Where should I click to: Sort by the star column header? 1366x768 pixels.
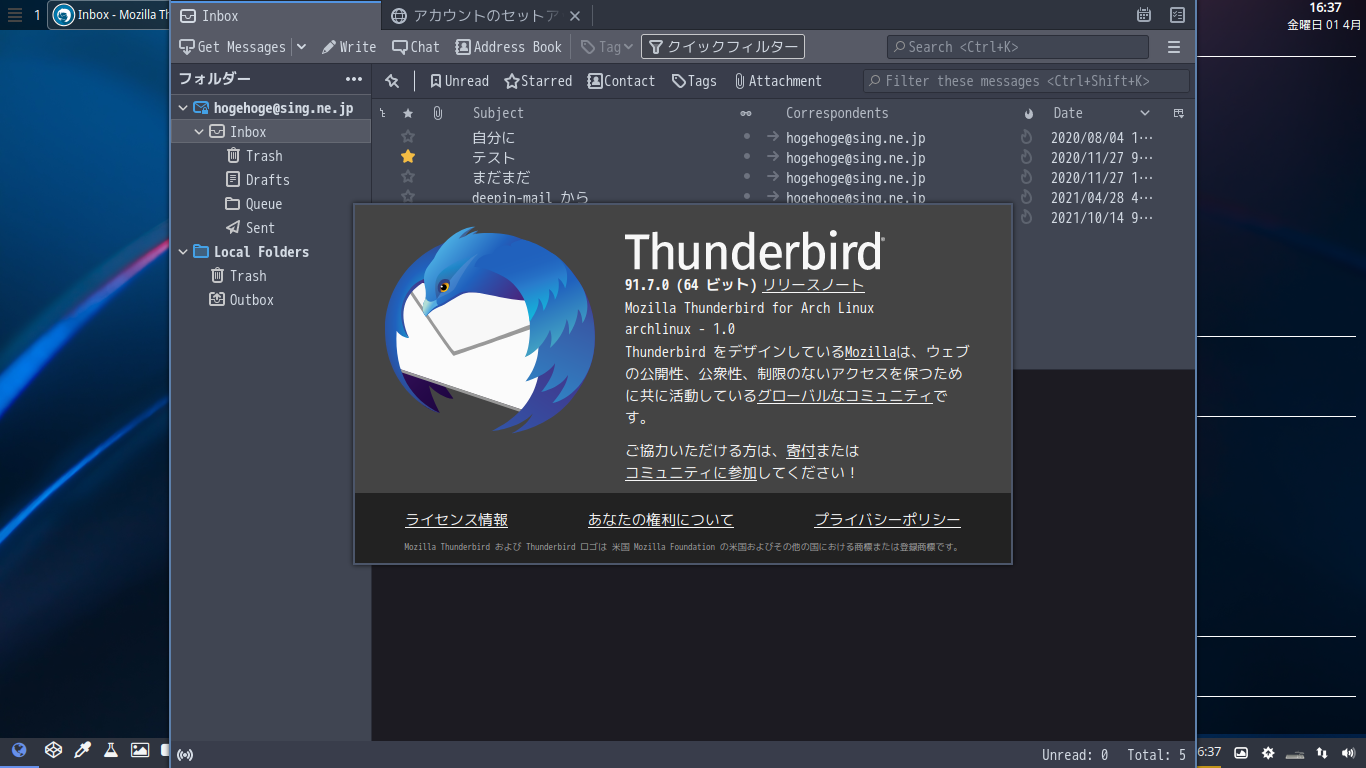(407, 113)
